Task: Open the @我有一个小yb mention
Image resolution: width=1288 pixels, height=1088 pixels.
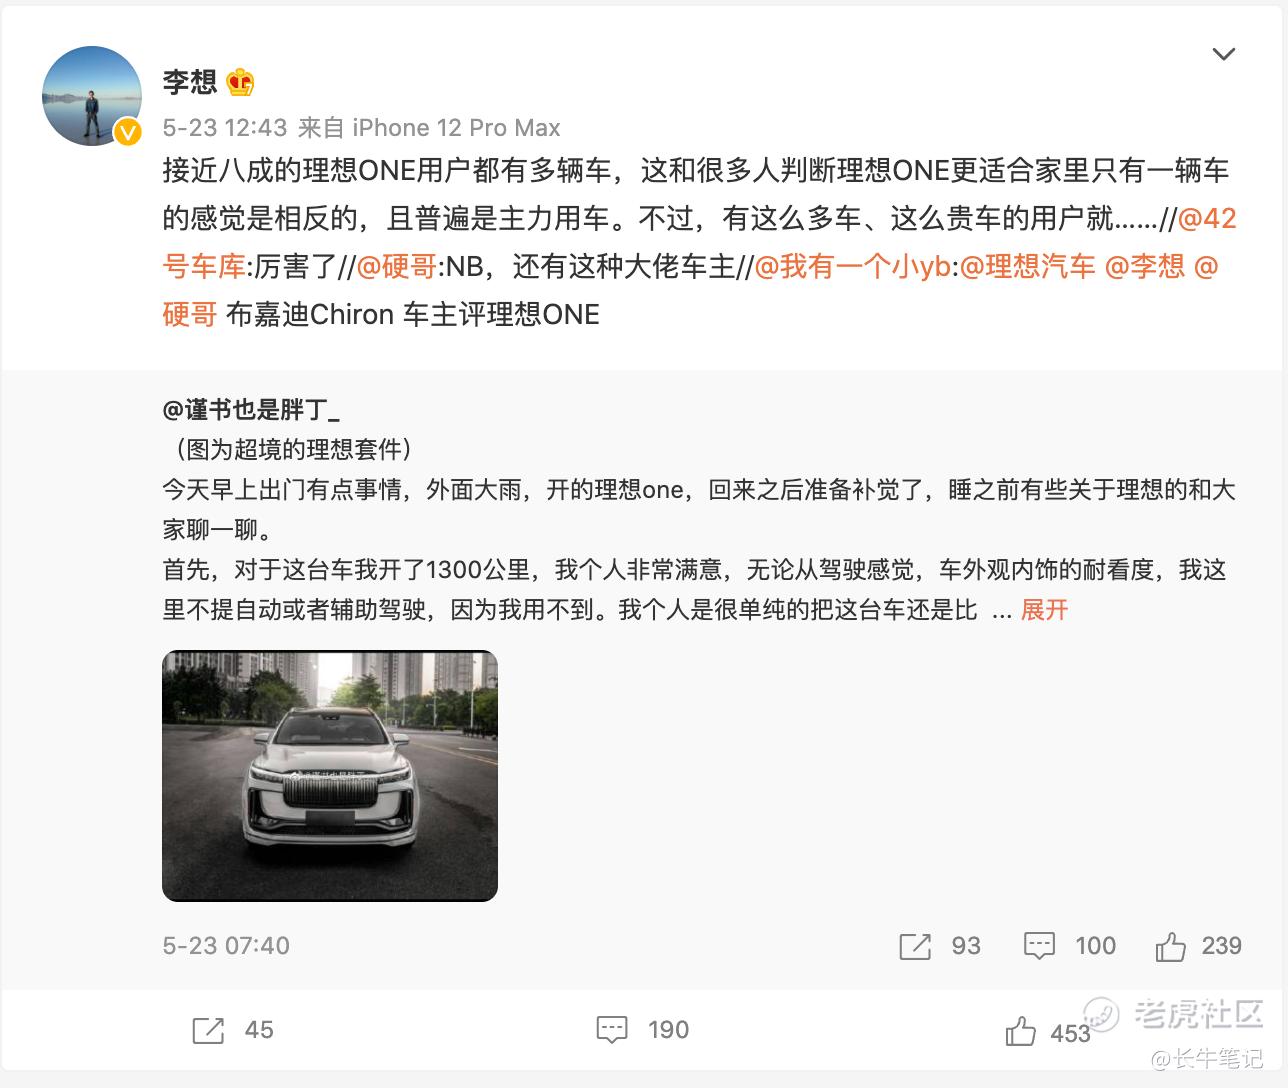Action: click(851, 266)
